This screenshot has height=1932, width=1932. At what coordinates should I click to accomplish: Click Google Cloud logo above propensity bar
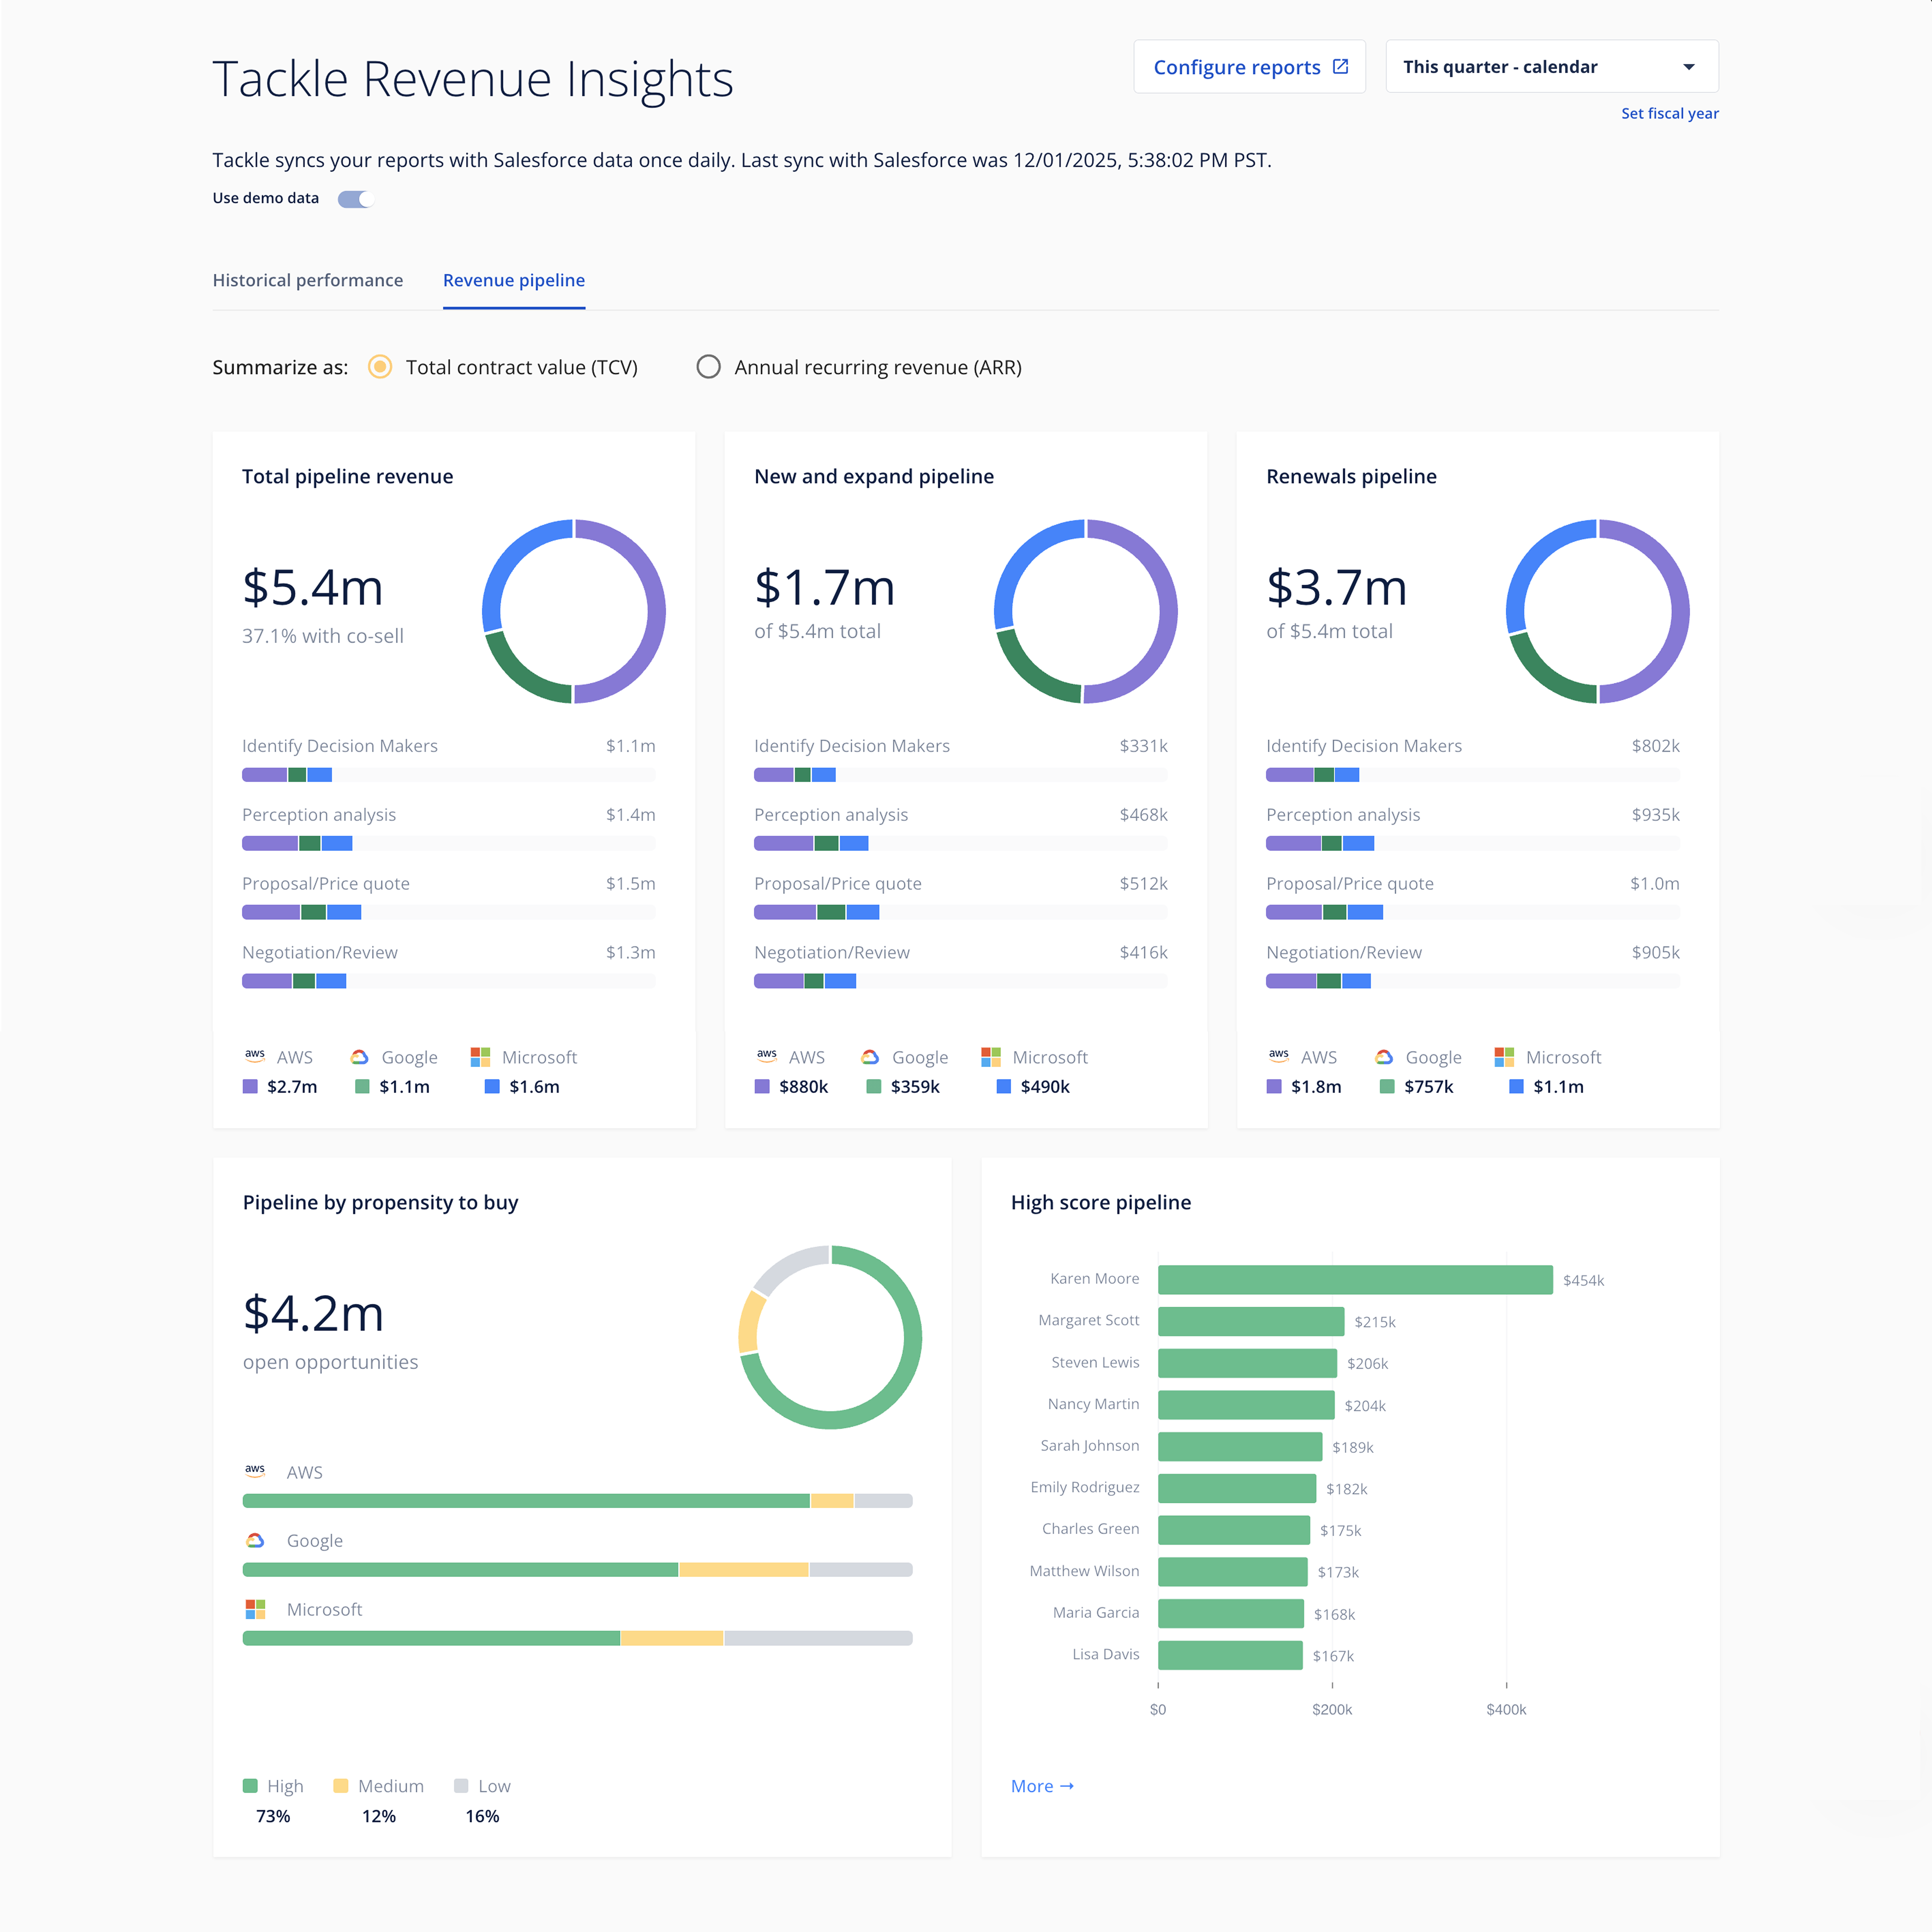point(255,1540)
